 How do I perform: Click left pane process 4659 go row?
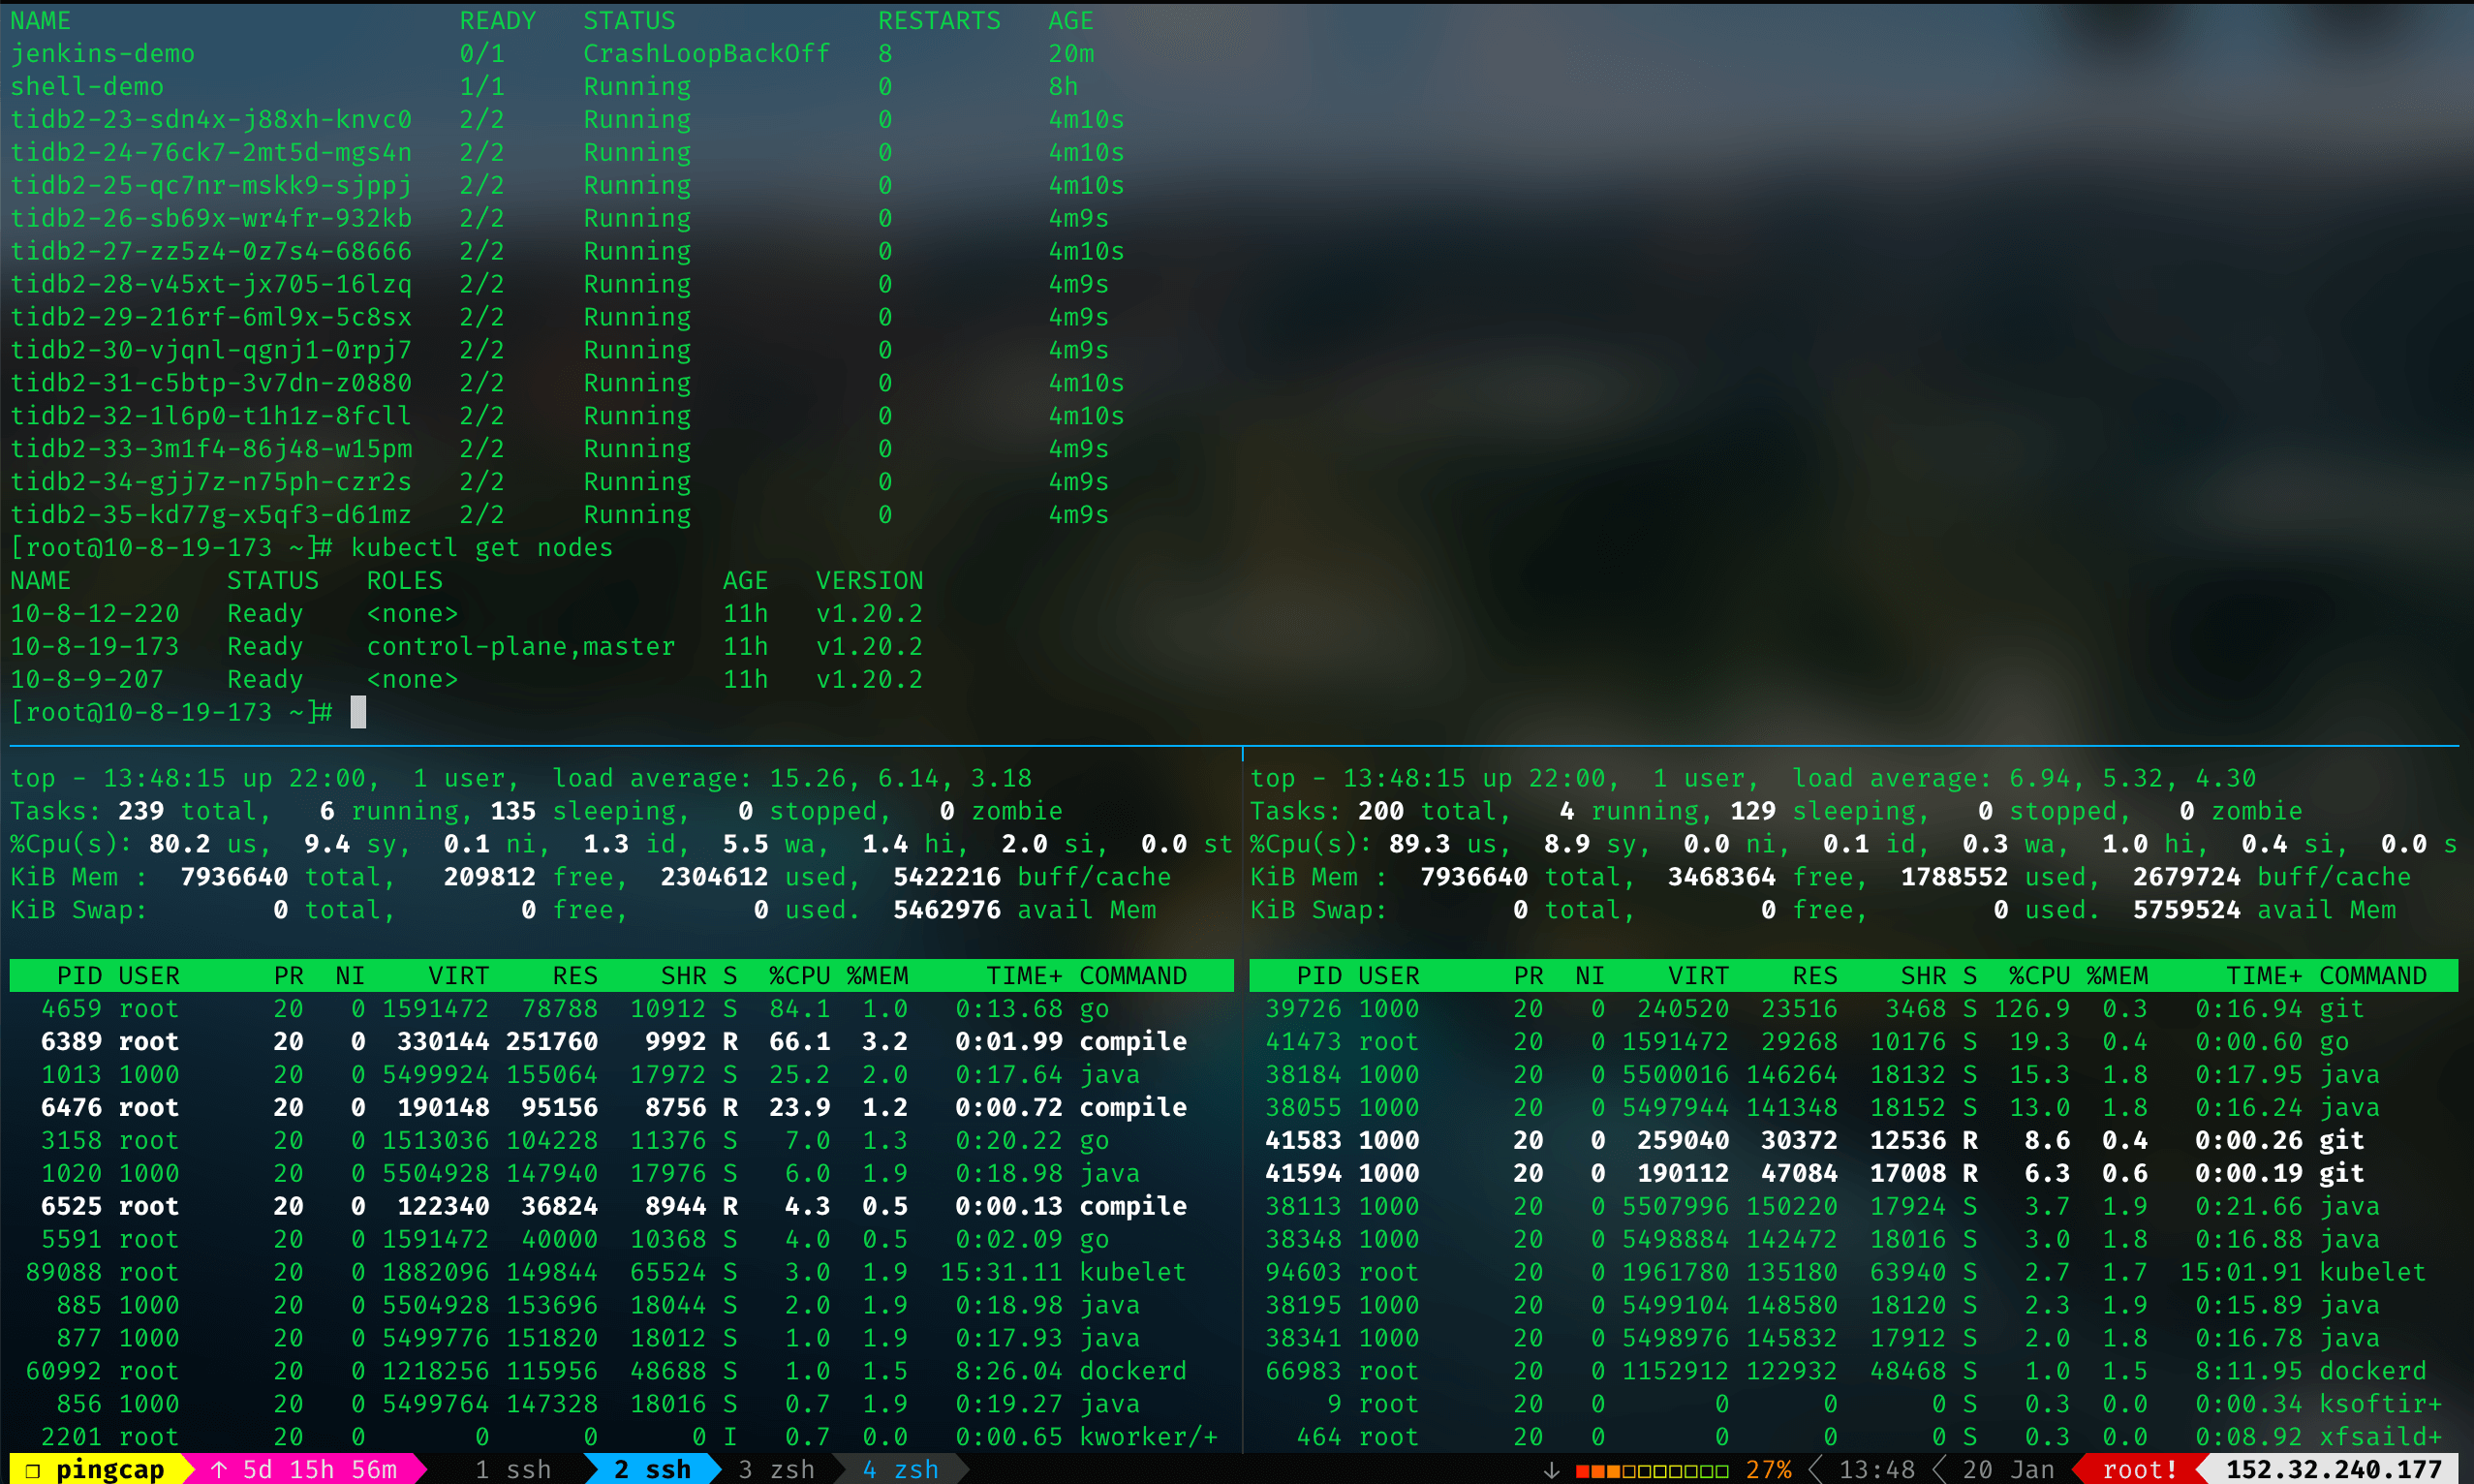[621, 1008]
